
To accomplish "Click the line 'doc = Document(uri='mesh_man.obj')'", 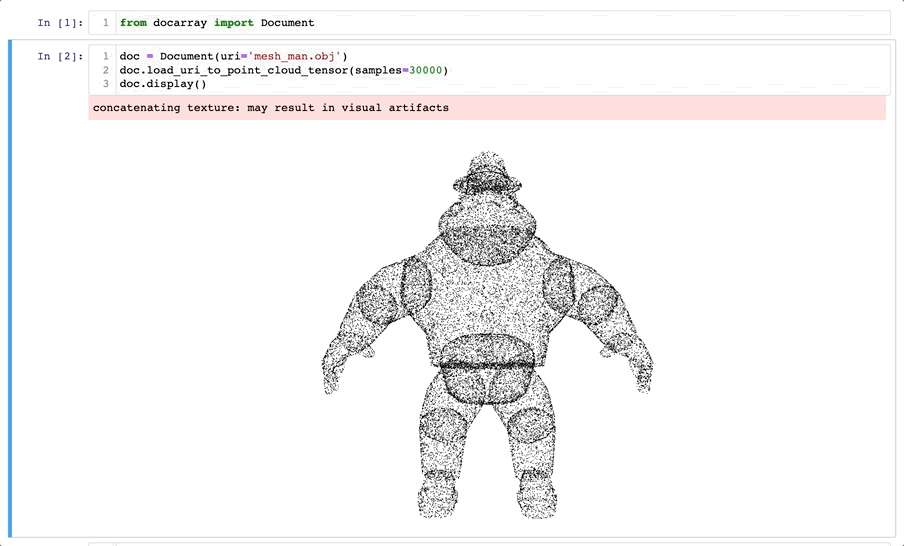I will tap(233, 57).
